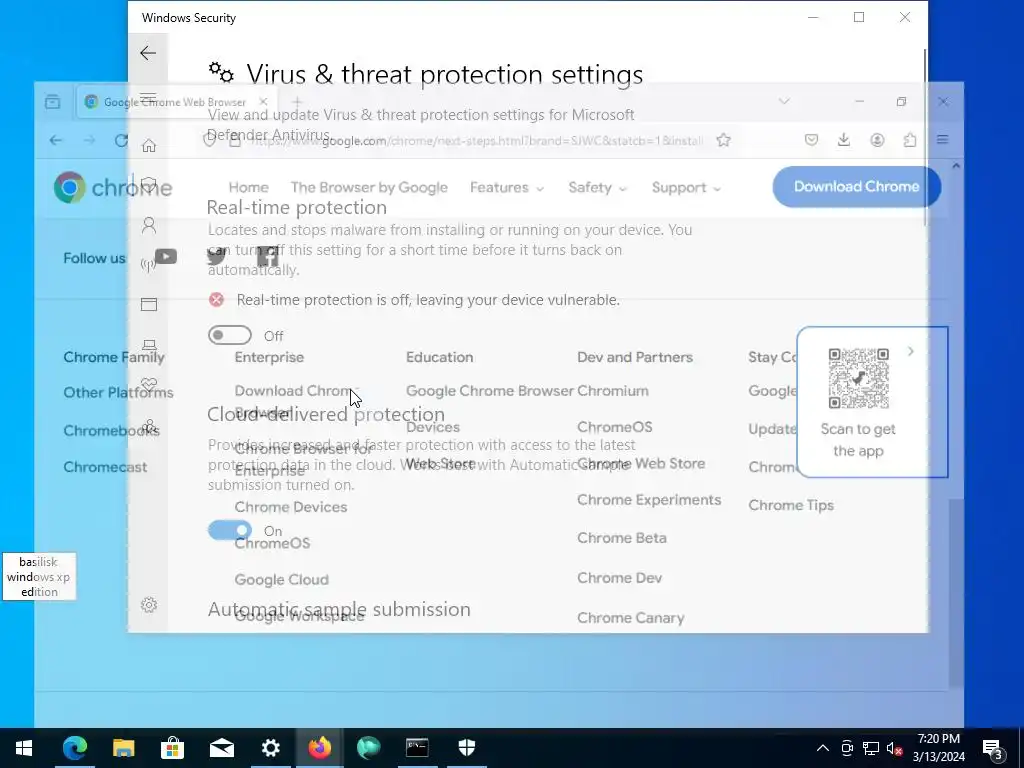
Task: Open the Chromium link under Dev and Partners
Action: pyautogui.click(x=613, y=391)
